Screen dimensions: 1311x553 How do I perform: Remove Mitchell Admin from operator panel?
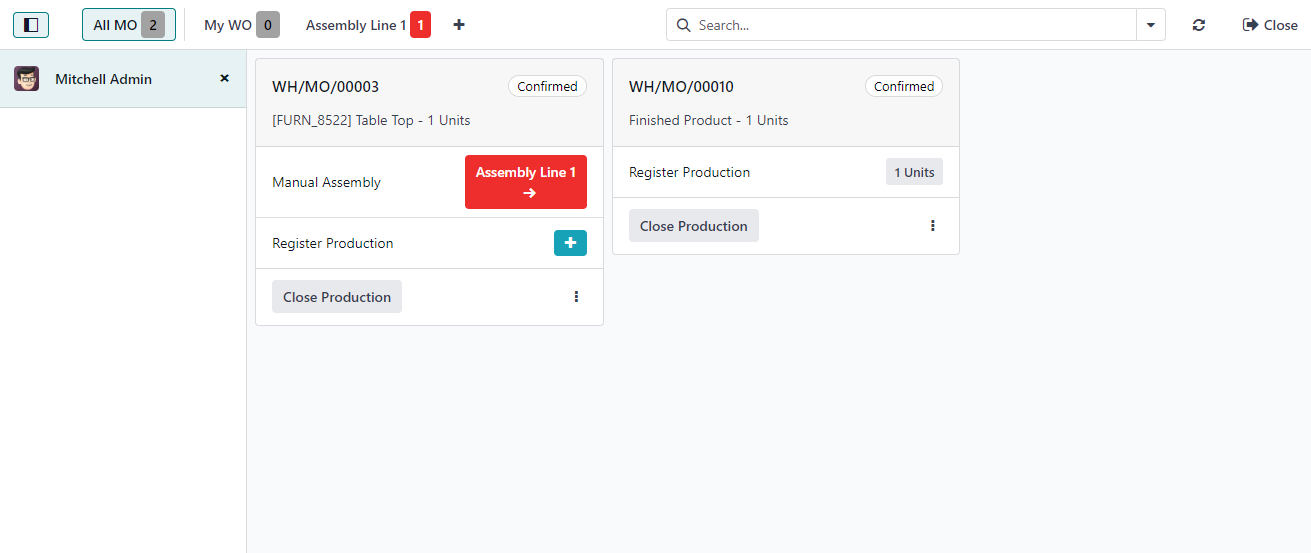[224, 78]
